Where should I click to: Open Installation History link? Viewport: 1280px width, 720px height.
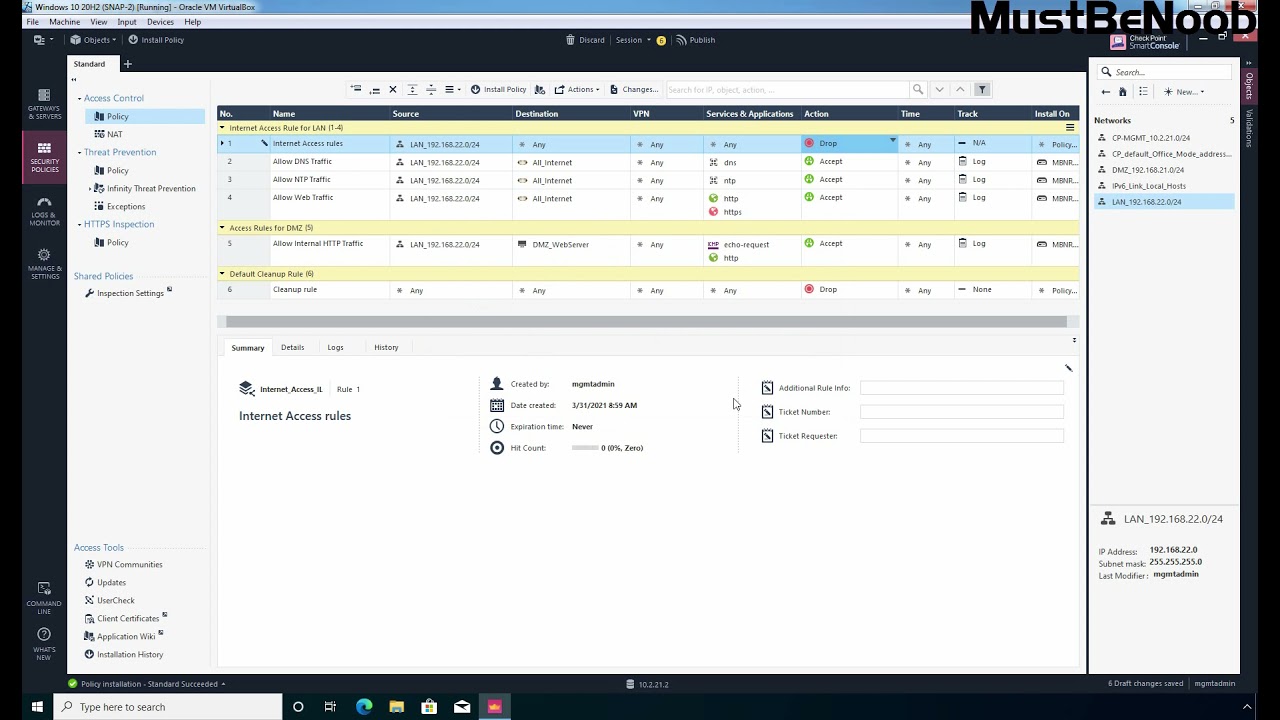click(123, 654)
